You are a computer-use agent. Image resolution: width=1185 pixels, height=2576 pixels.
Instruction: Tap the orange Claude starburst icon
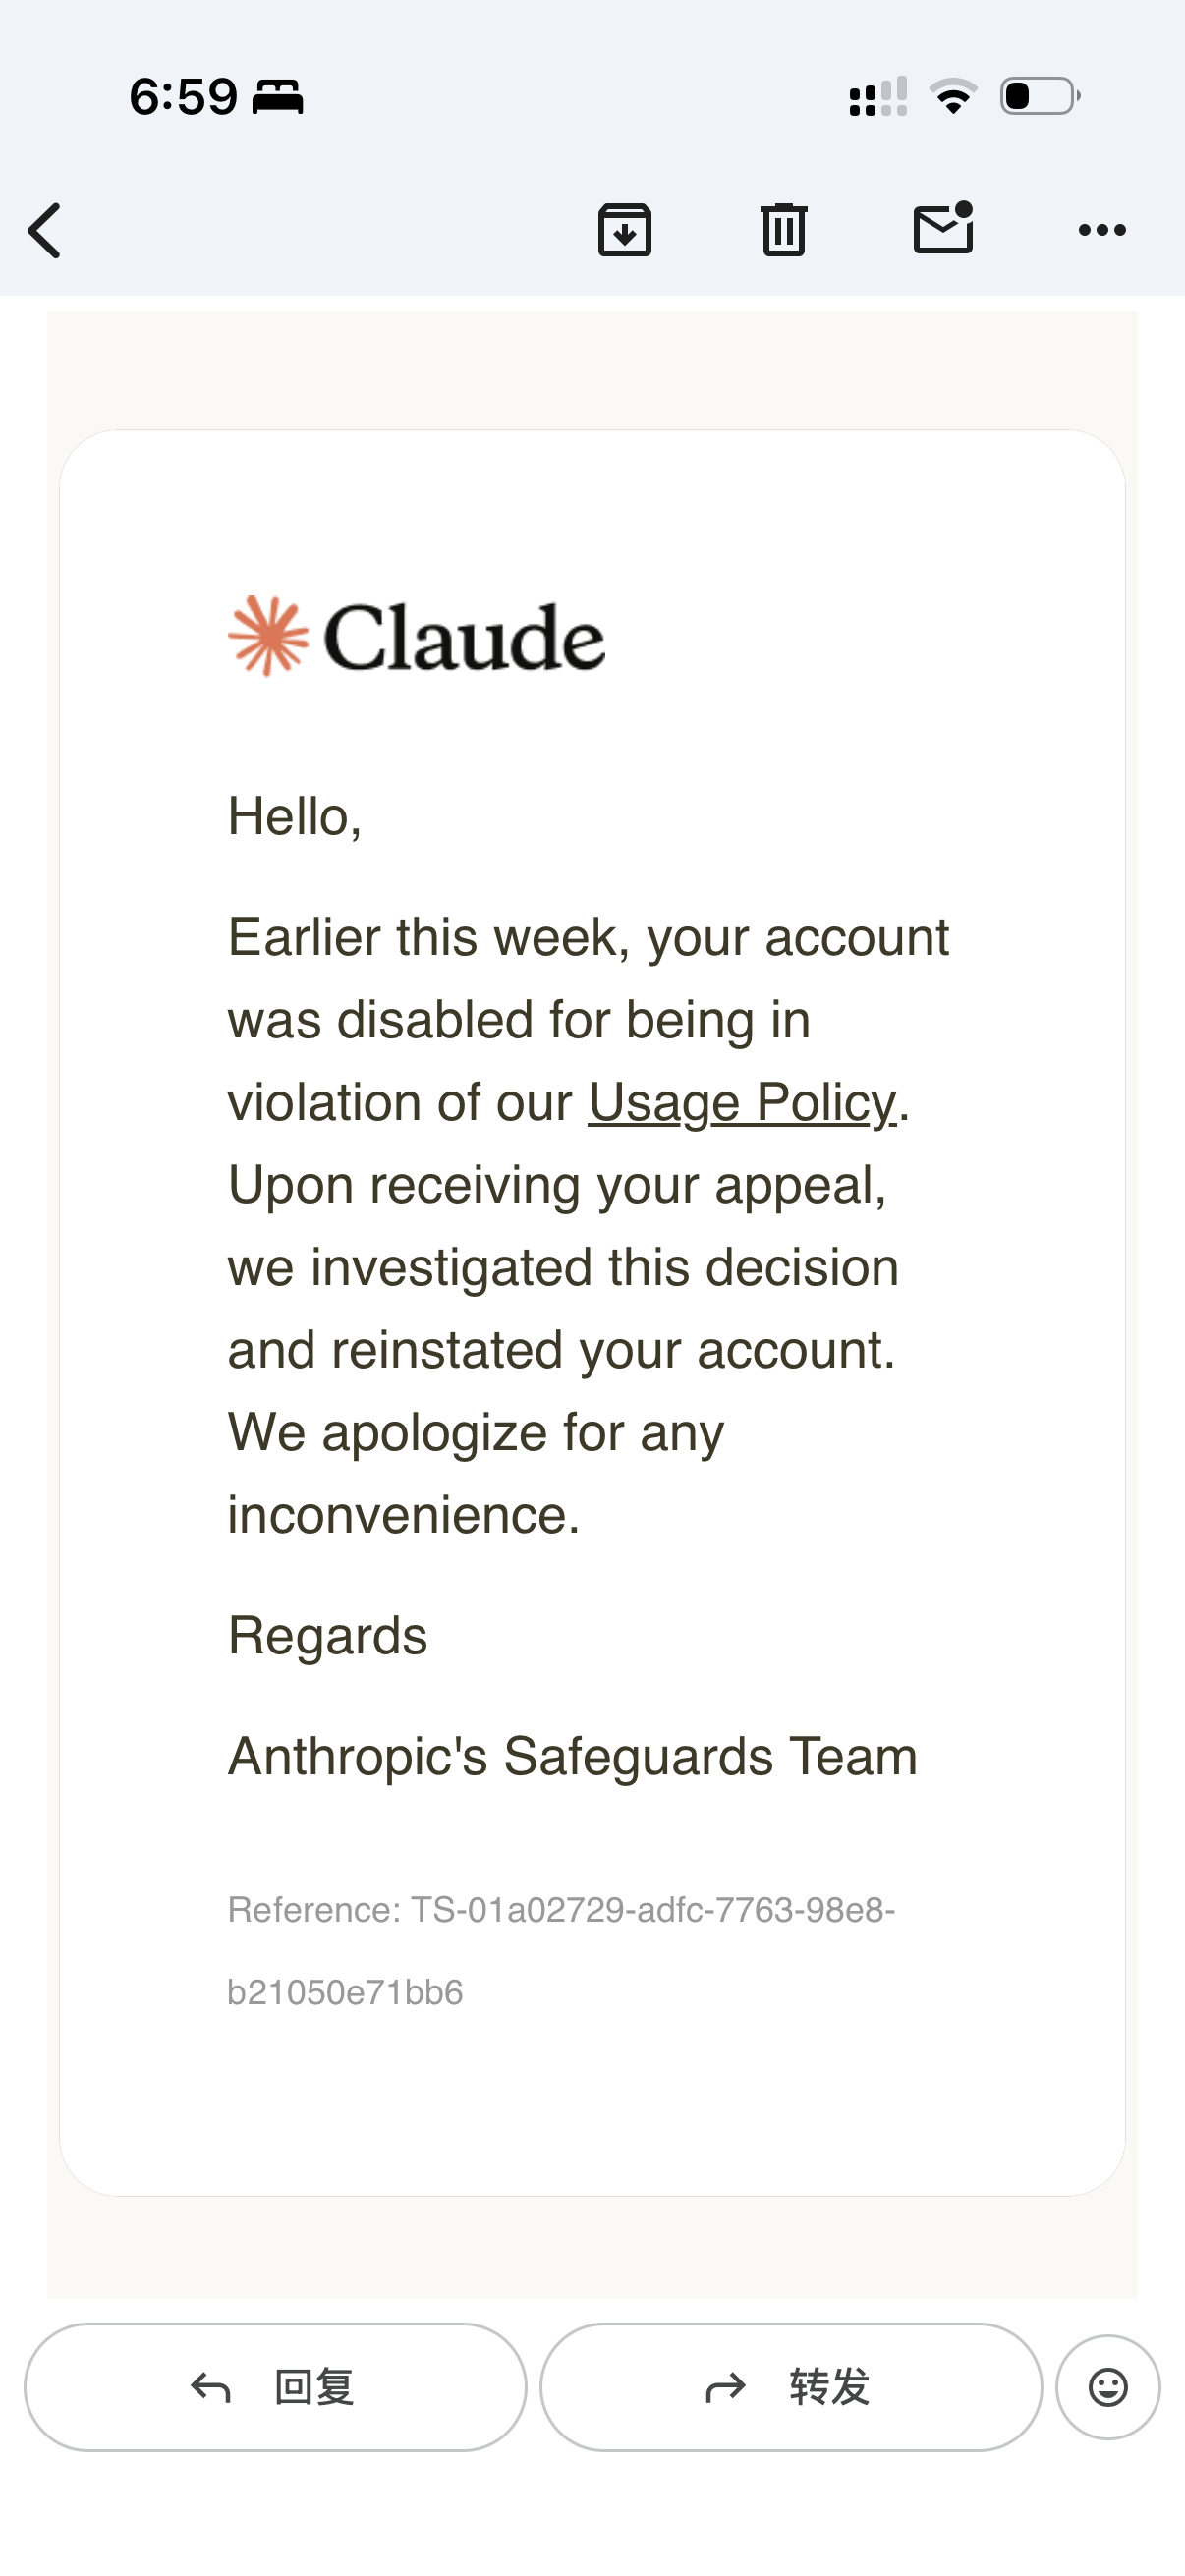point(268,637)
